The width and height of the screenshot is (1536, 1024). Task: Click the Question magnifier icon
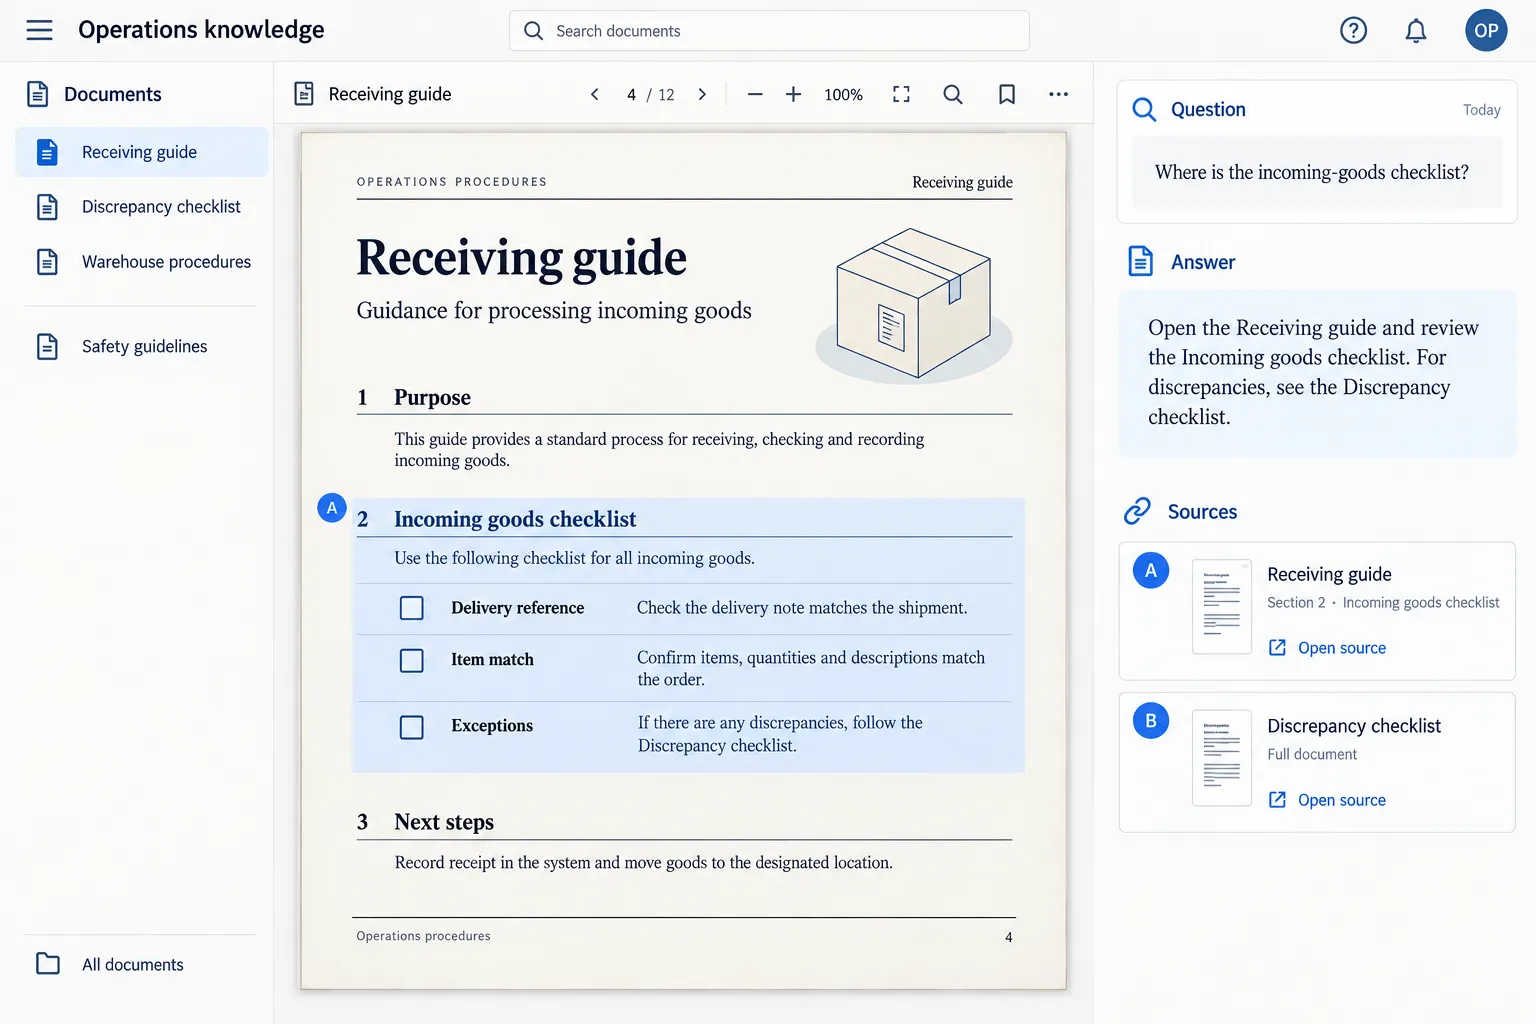point(1144,109)
